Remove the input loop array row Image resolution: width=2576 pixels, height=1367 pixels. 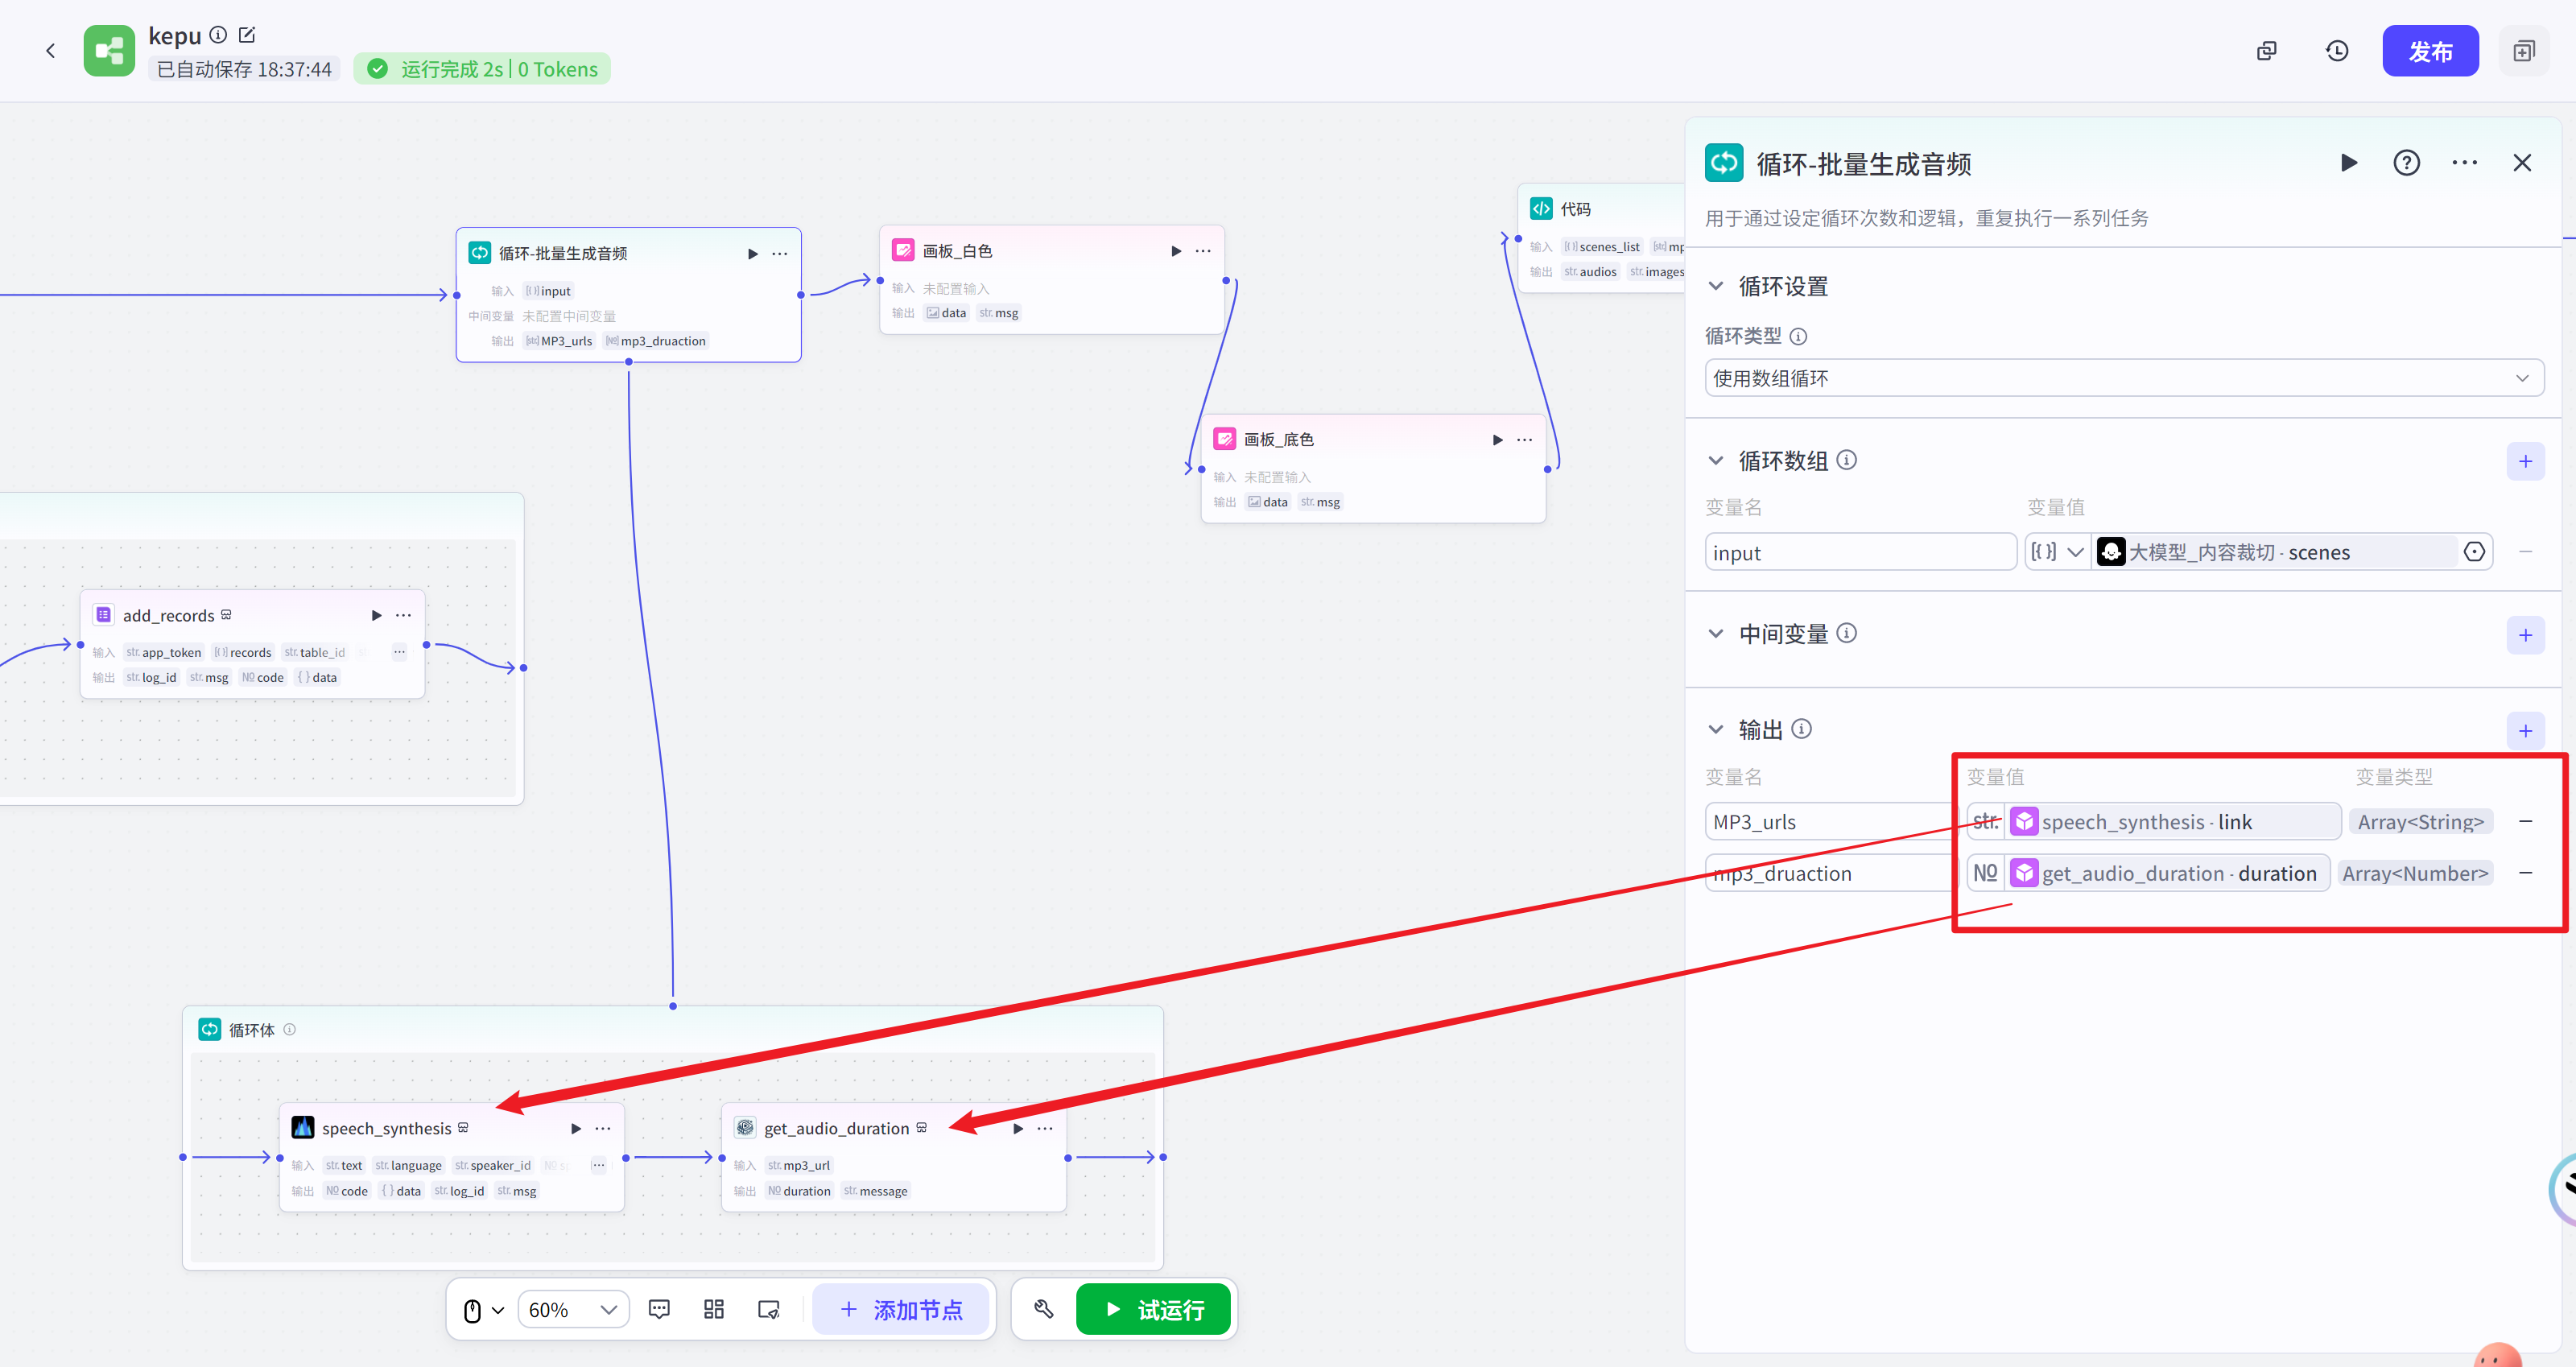(x=2525, y=552)
